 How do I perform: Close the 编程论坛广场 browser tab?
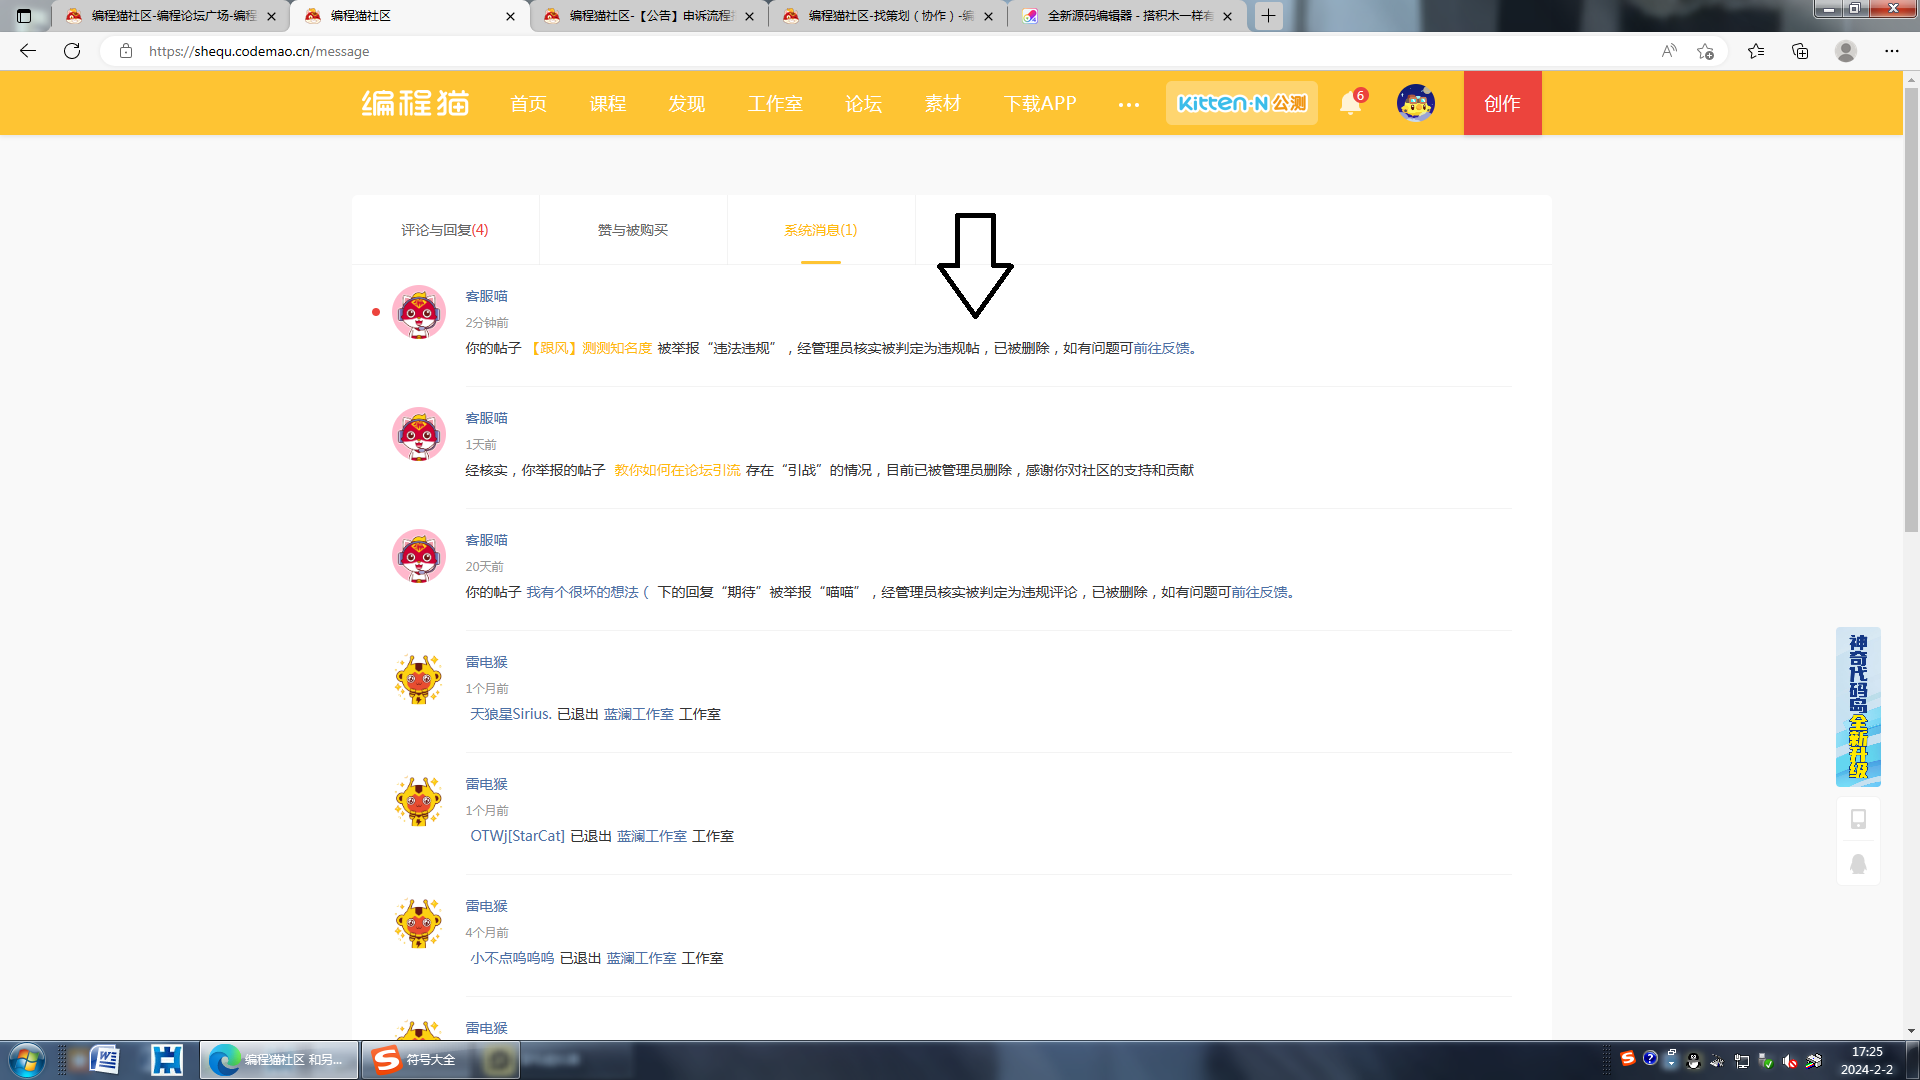click(x=271, y=16)
